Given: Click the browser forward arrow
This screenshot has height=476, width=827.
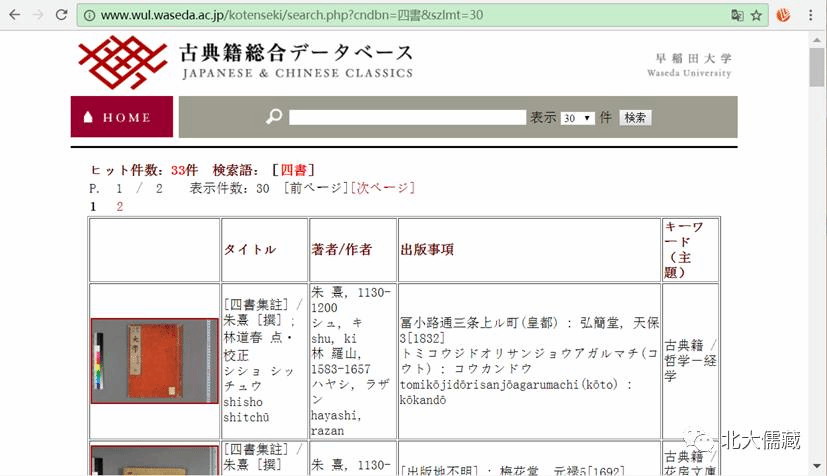Looking at the screenshot, I should point(38,15).
